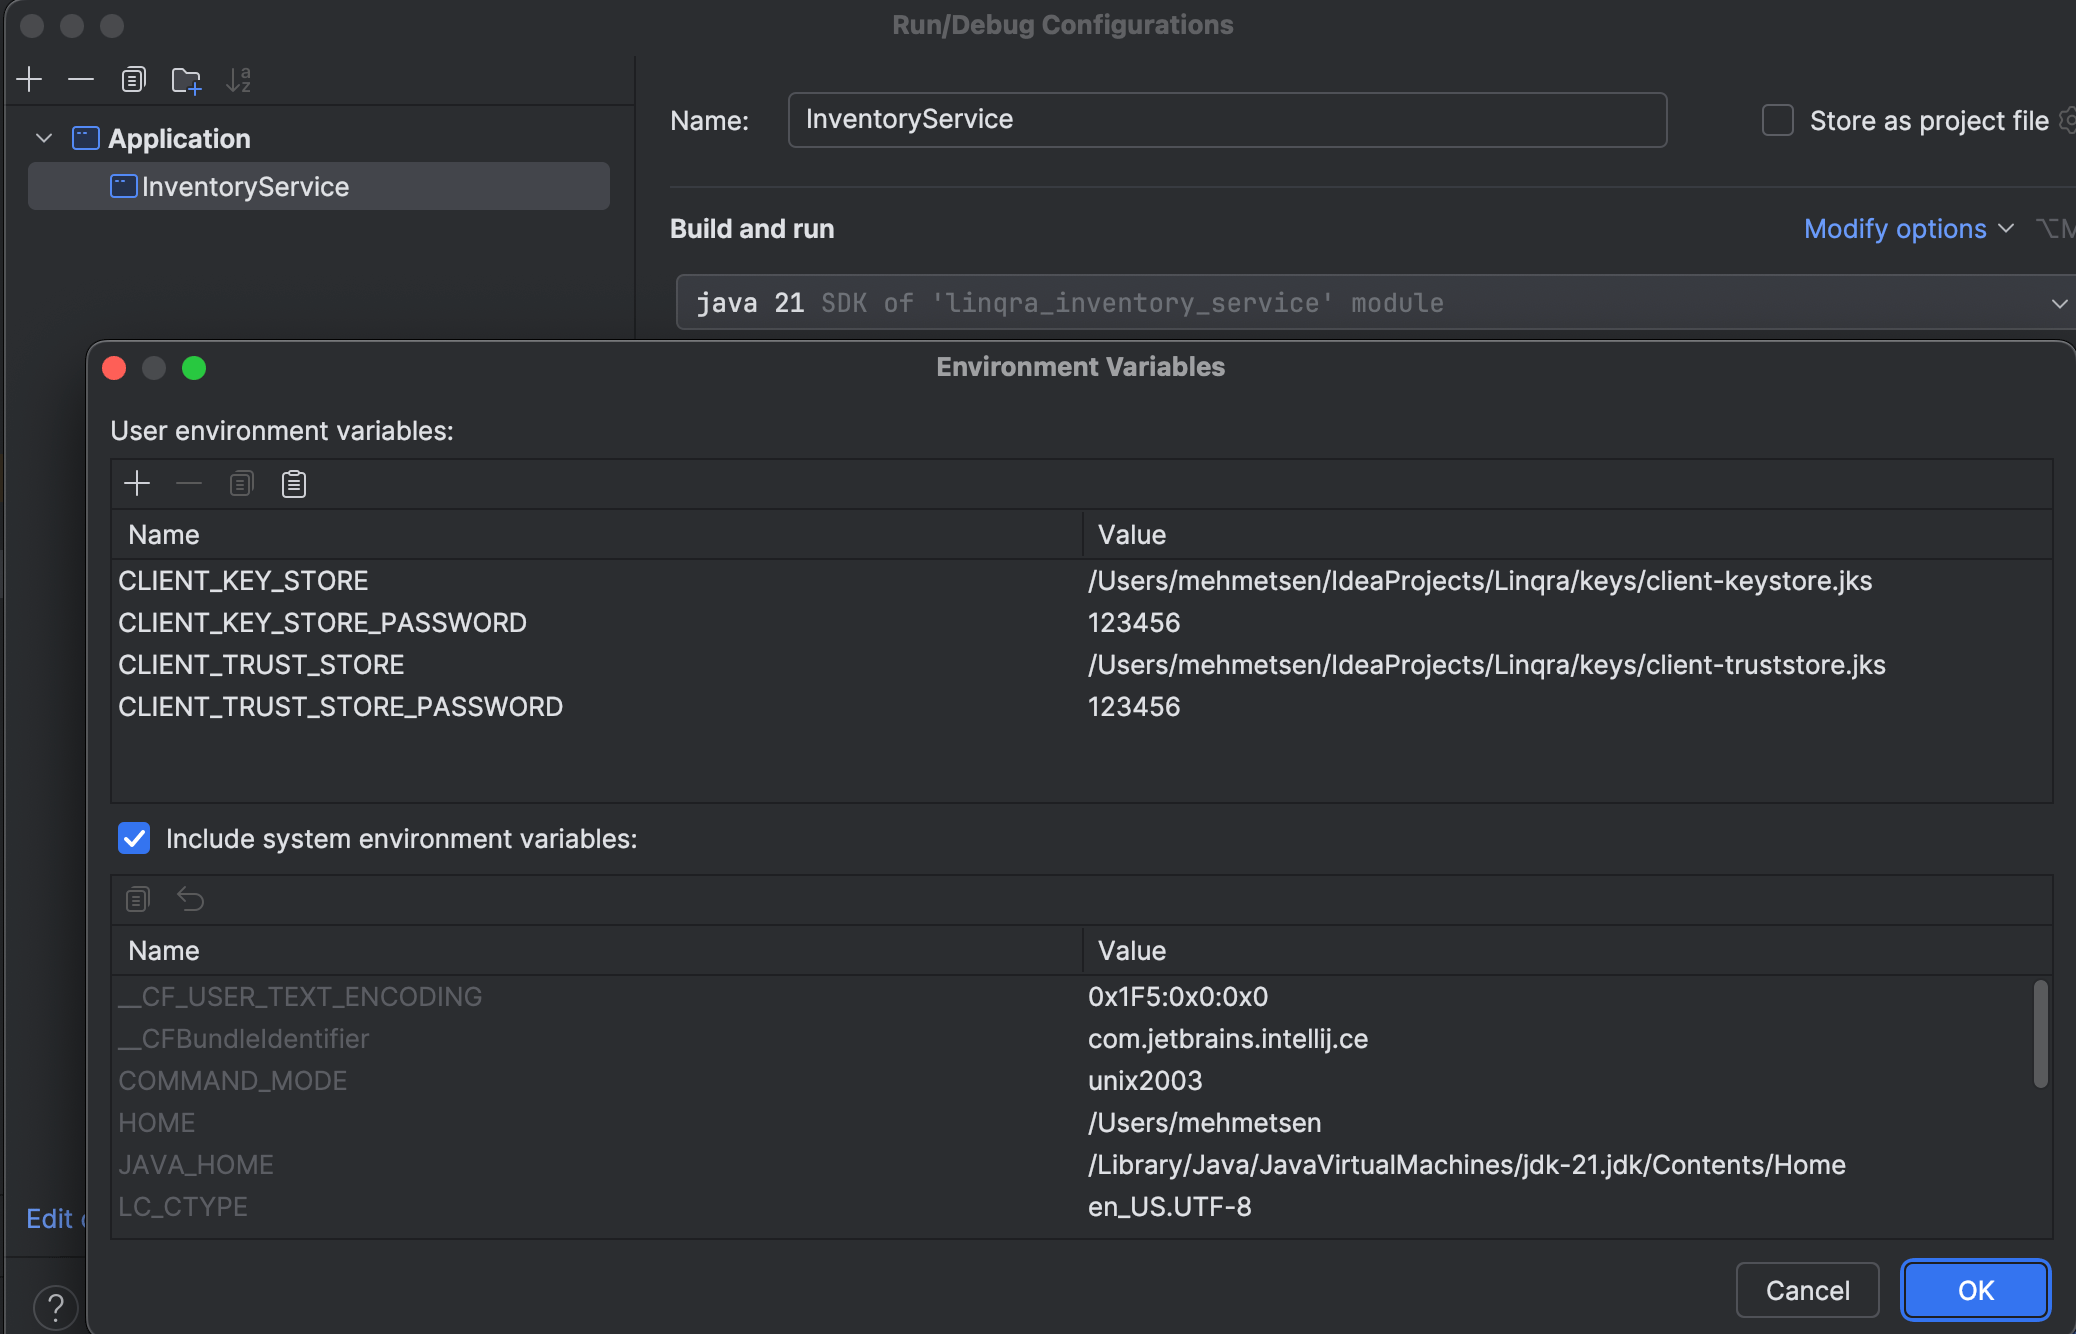Sort configurations alphabetically icon

tap(238, 79)
